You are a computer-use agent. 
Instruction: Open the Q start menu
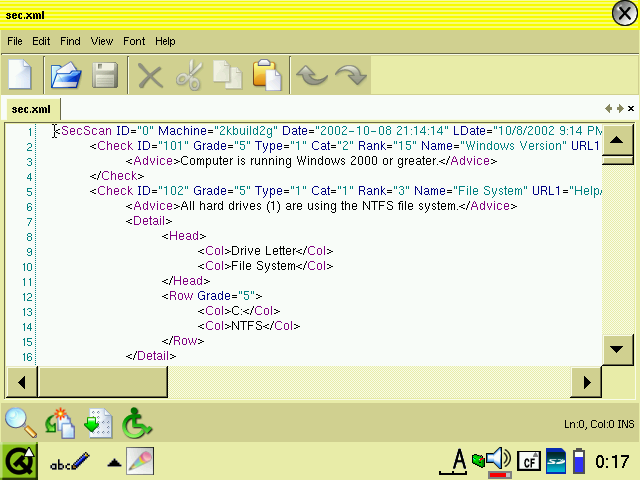tap(19, 462)
